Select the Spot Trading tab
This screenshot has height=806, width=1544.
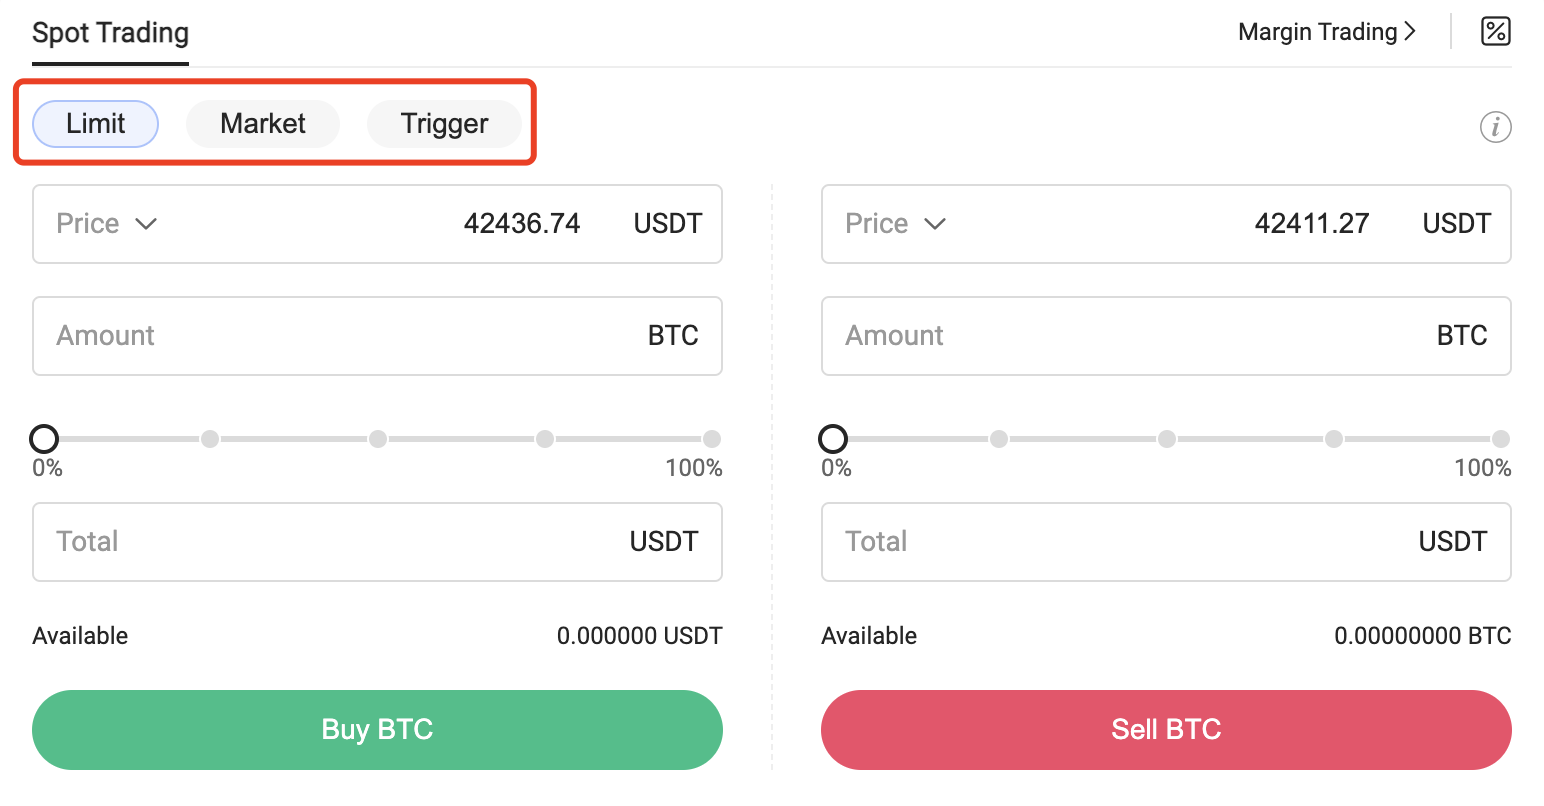(x=110, y=33)
